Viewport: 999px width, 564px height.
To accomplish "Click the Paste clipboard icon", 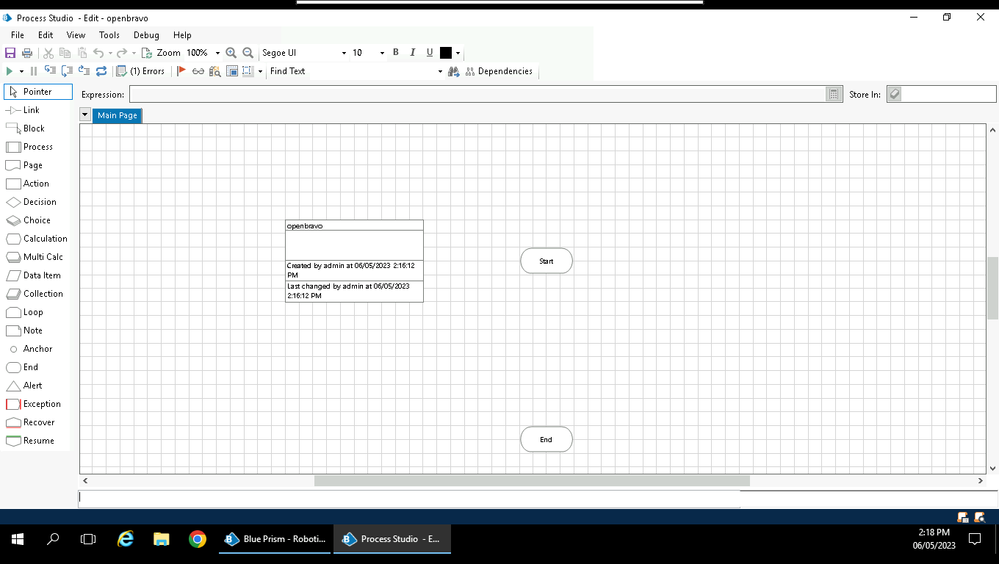I will pos(82,53).
